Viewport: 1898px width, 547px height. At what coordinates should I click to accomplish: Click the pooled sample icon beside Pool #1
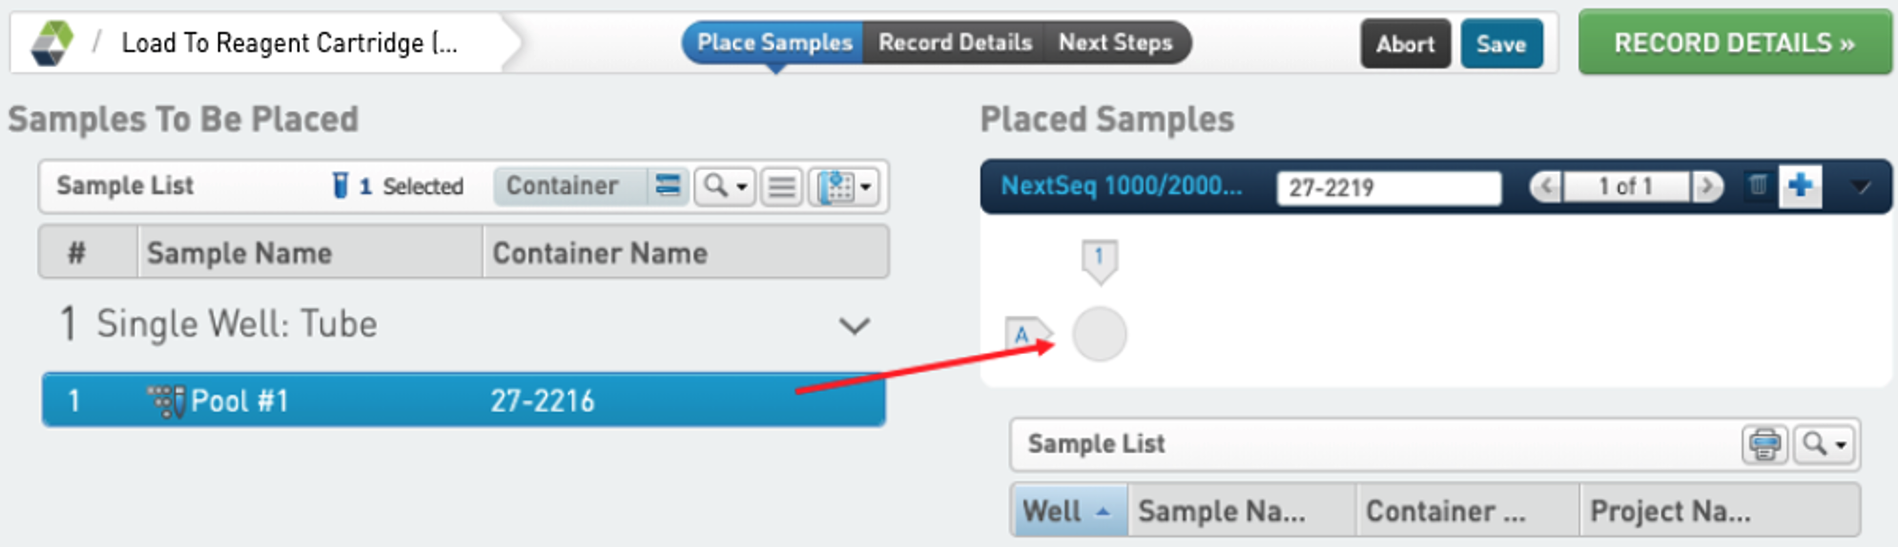166,401
